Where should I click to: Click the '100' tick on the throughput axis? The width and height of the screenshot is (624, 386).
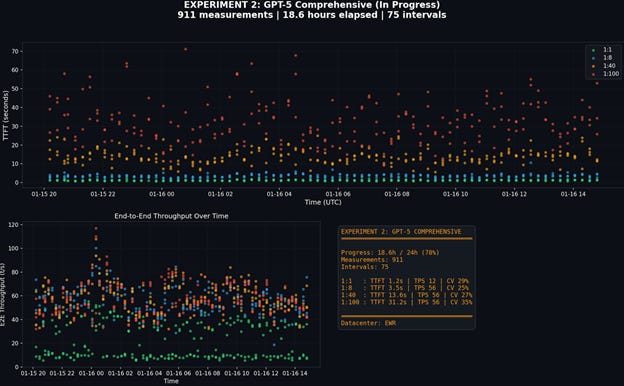(13, 248)
